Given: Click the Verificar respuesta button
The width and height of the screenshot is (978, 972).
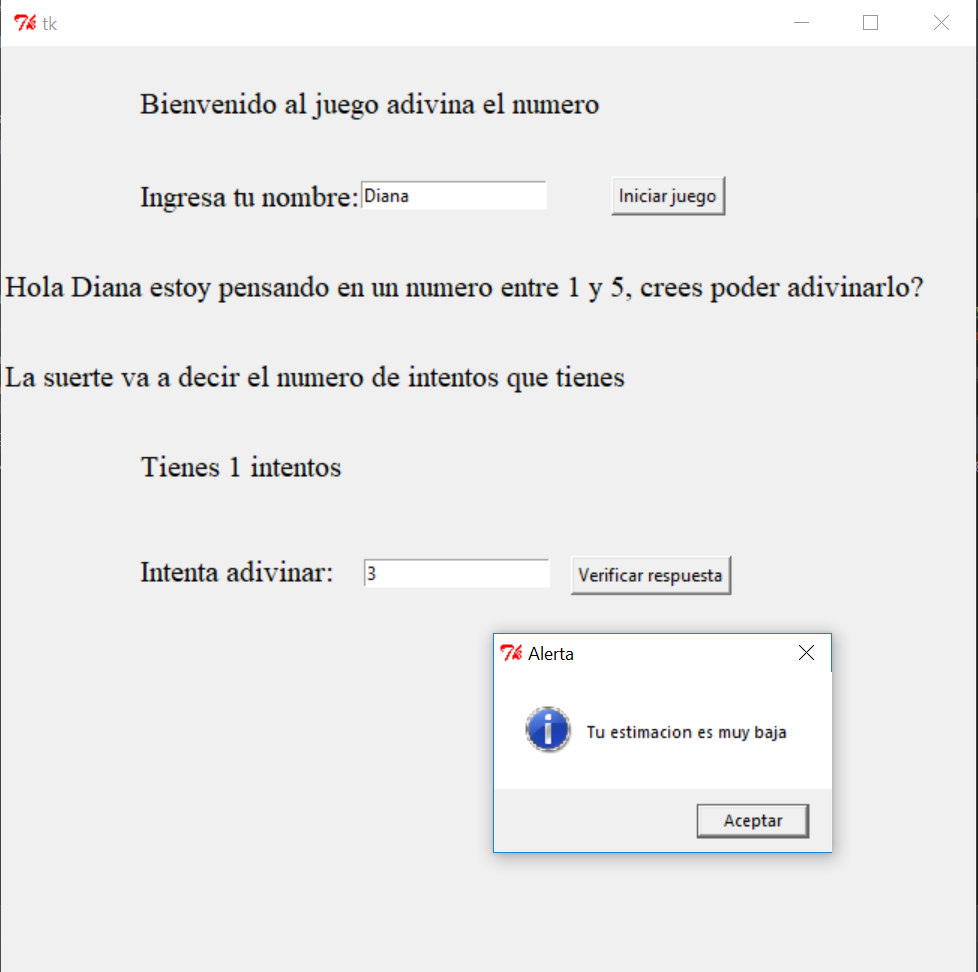Looking at the screenshot, I should [651, 575].
